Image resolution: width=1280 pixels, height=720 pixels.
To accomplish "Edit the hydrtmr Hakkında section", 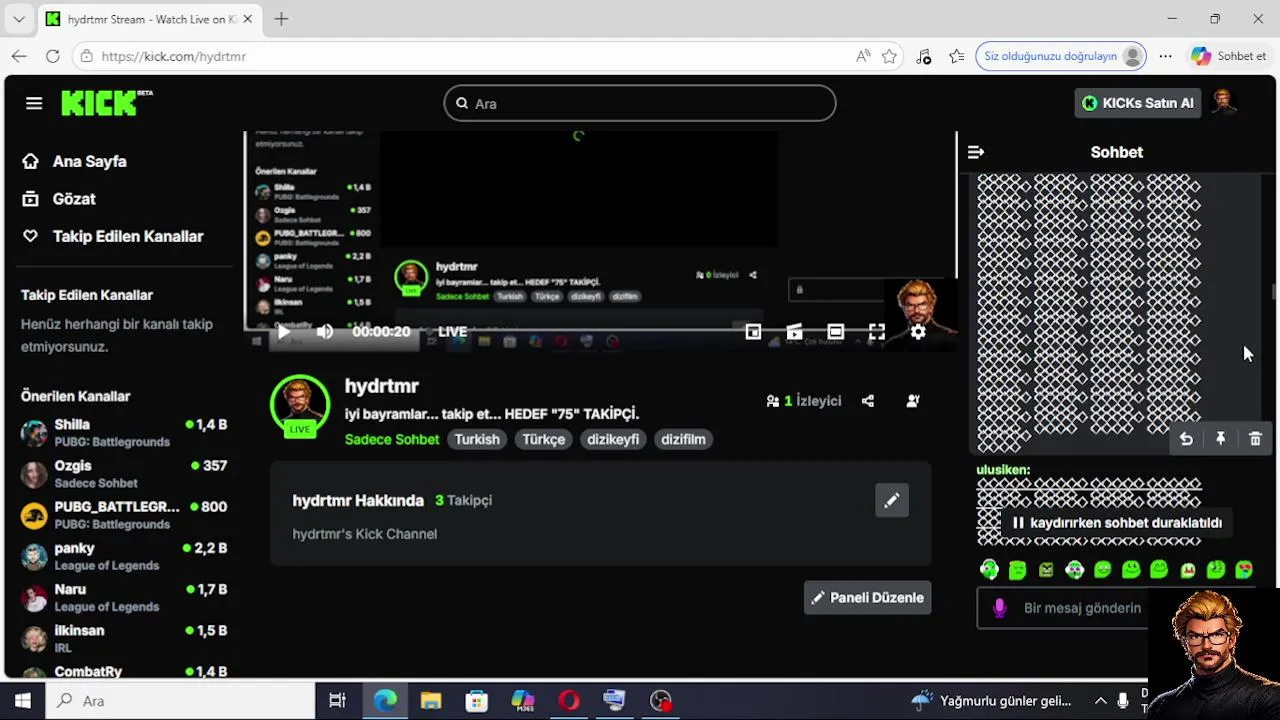I will [892, 500].
